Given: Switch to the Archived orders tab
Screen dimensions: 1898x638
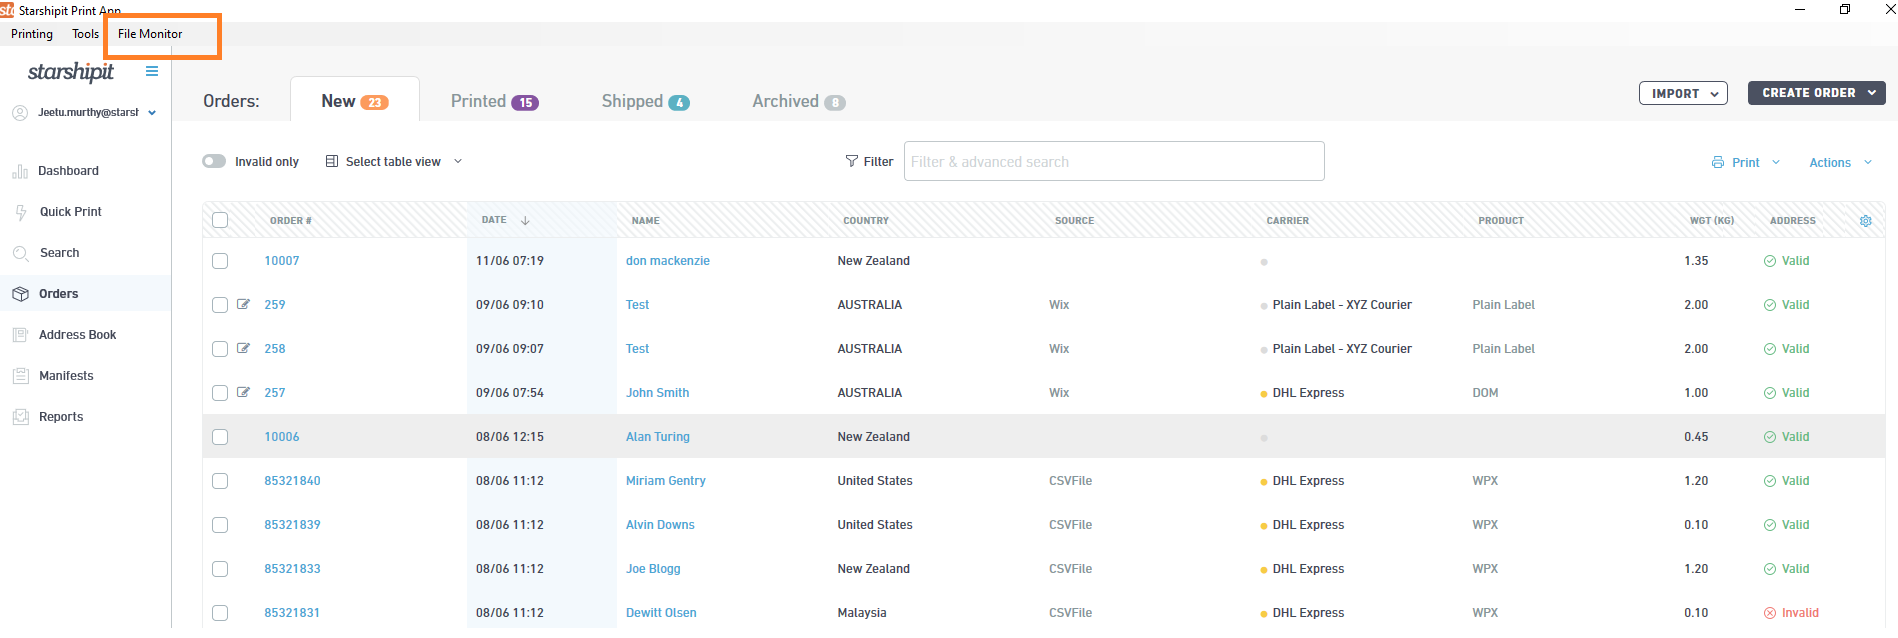Looking at the screenshot, I should pos(798,101).
